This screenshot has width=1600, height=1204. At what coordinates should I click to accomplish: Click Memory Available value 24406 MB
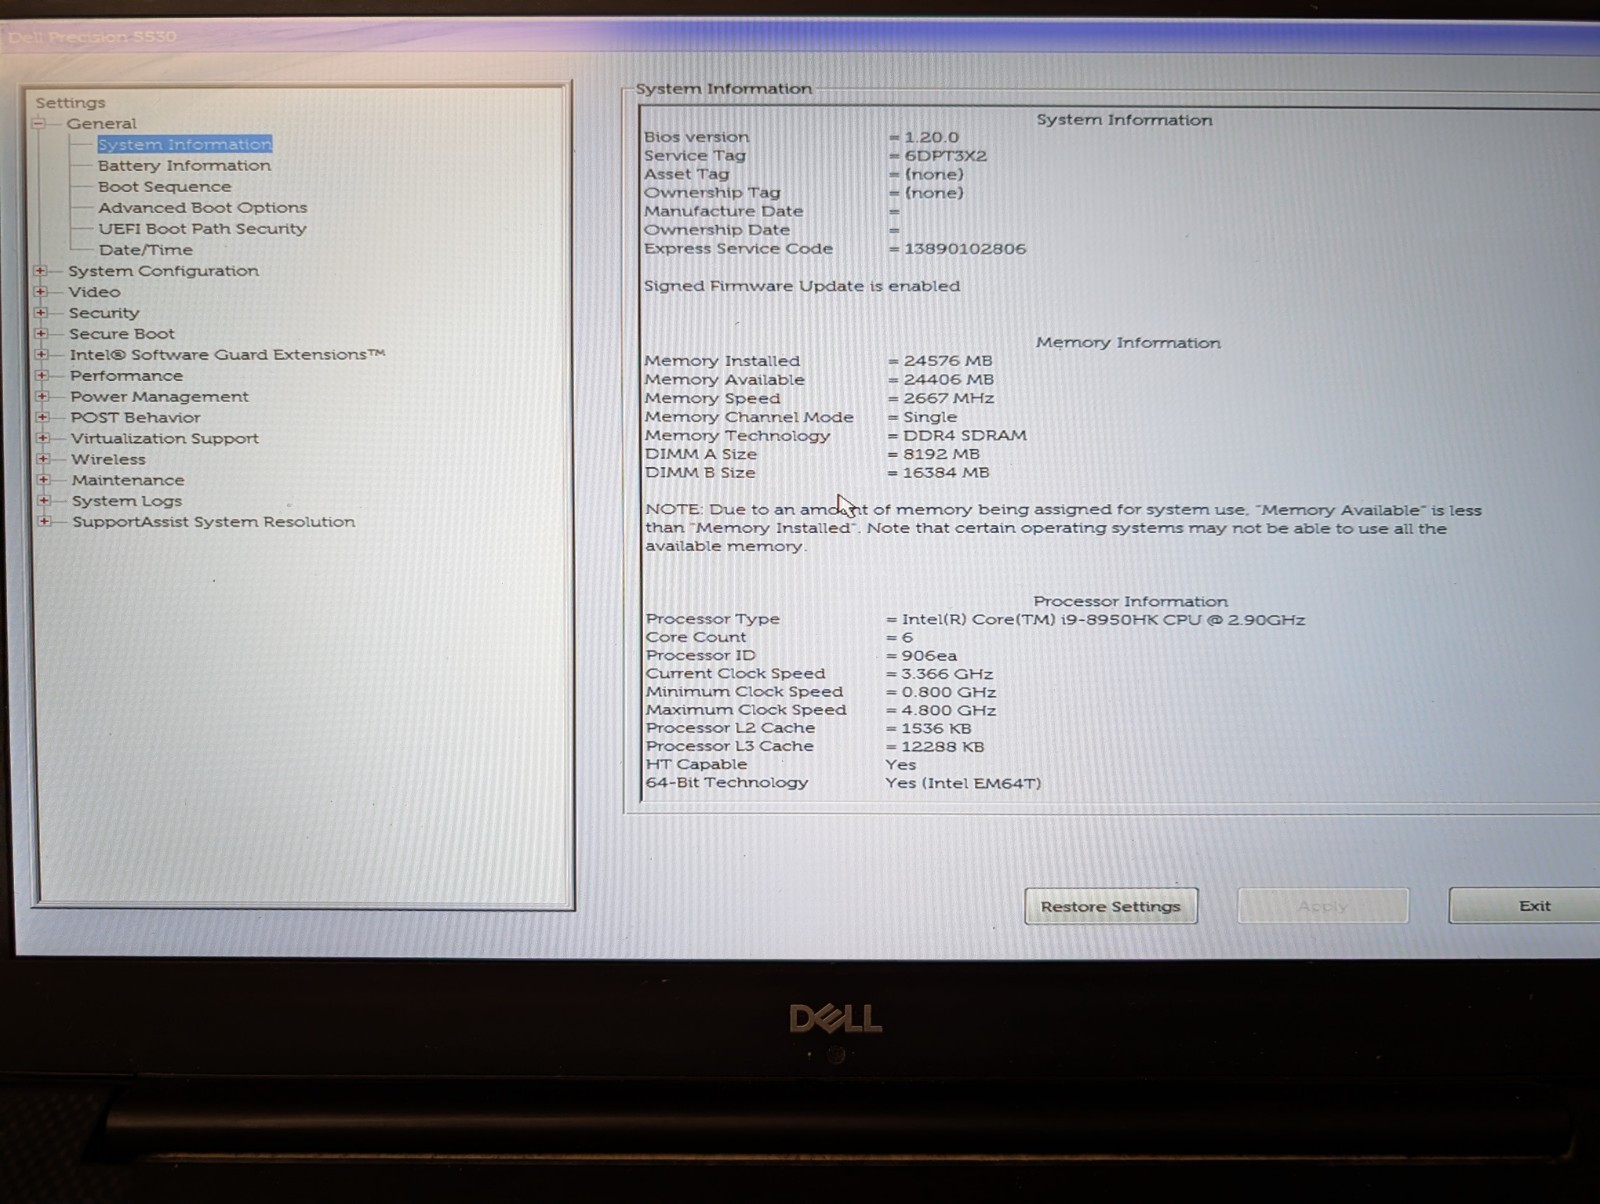[x=948, y=380]
